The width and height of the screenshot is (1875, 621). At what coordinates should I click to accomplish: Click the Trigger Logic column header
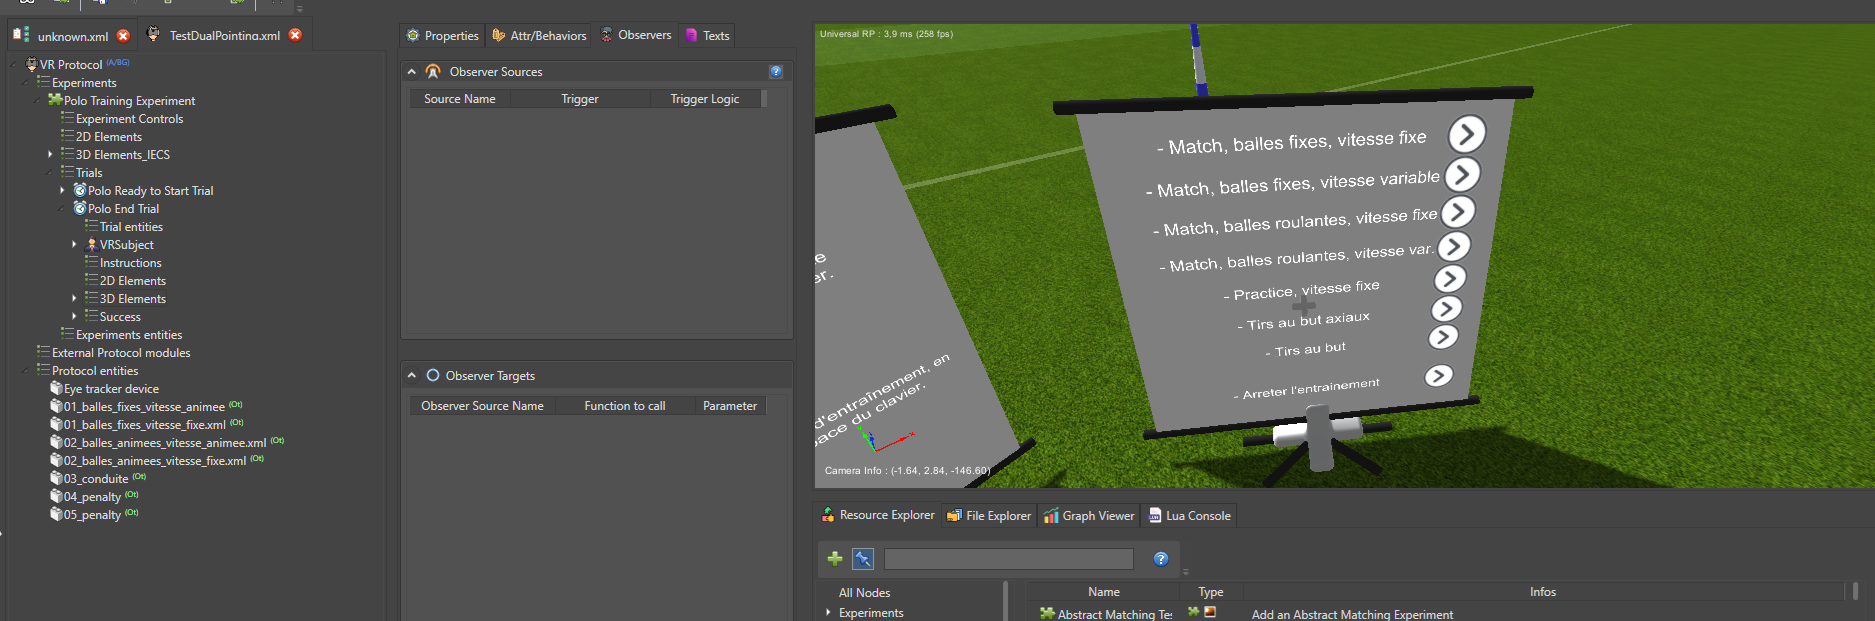click(x=704, y=99)
